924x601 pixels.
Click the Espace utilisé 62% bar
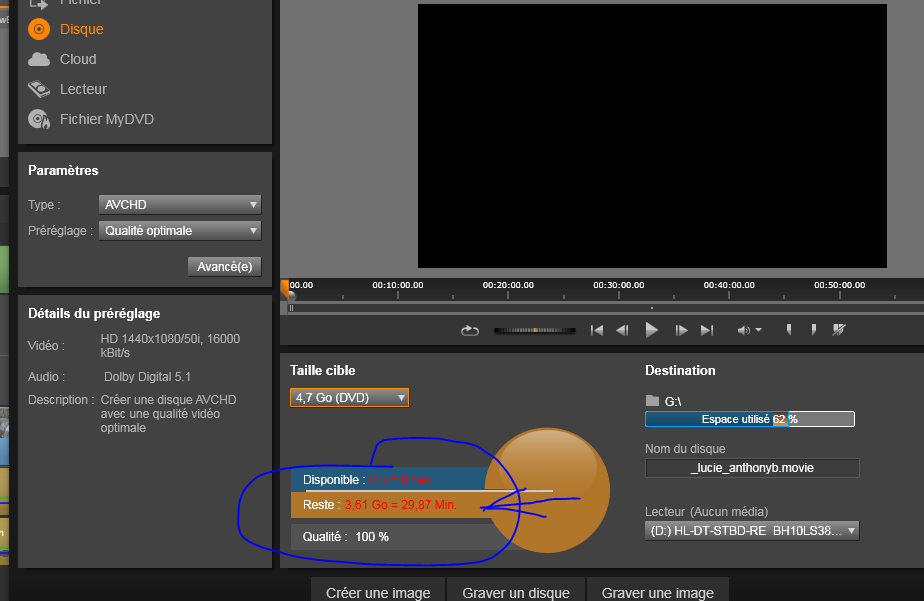(x=750, y=419)
